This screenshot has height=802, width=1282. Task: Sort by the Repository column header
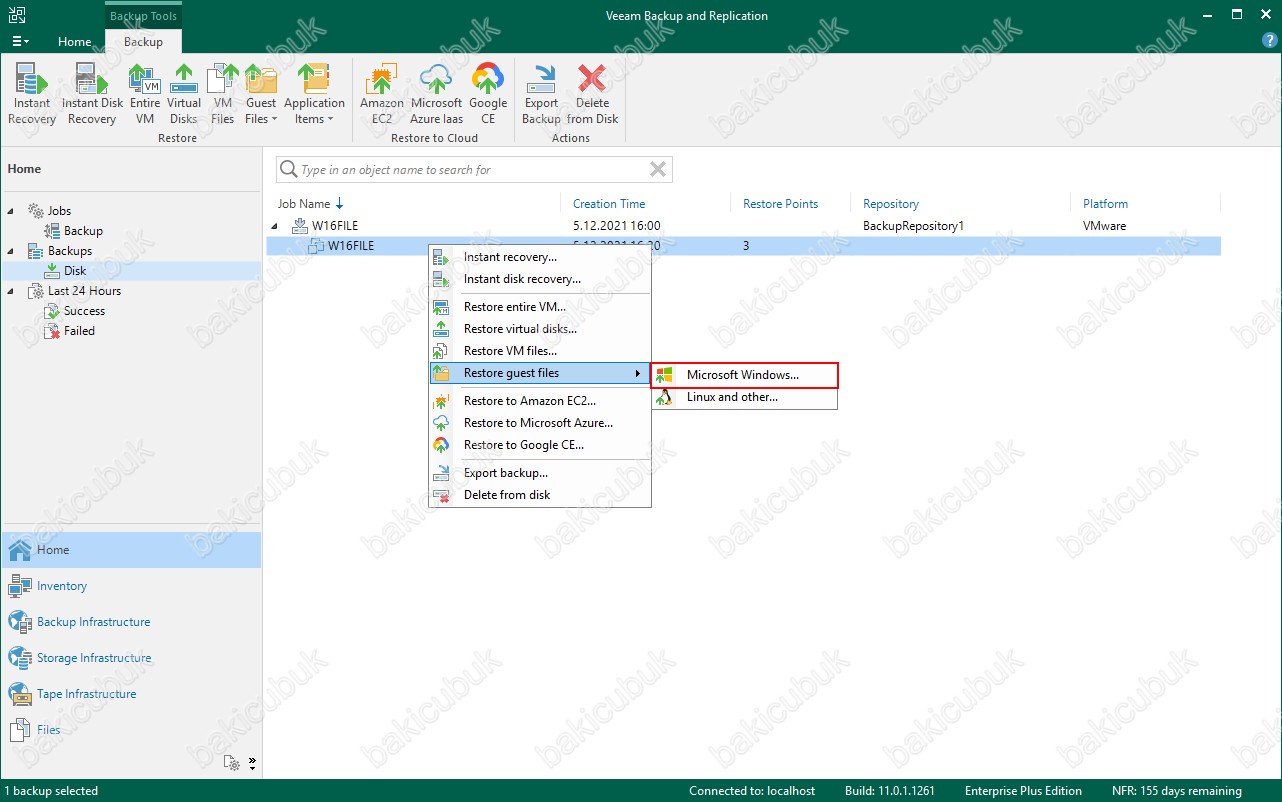click(x=891, y=204)
